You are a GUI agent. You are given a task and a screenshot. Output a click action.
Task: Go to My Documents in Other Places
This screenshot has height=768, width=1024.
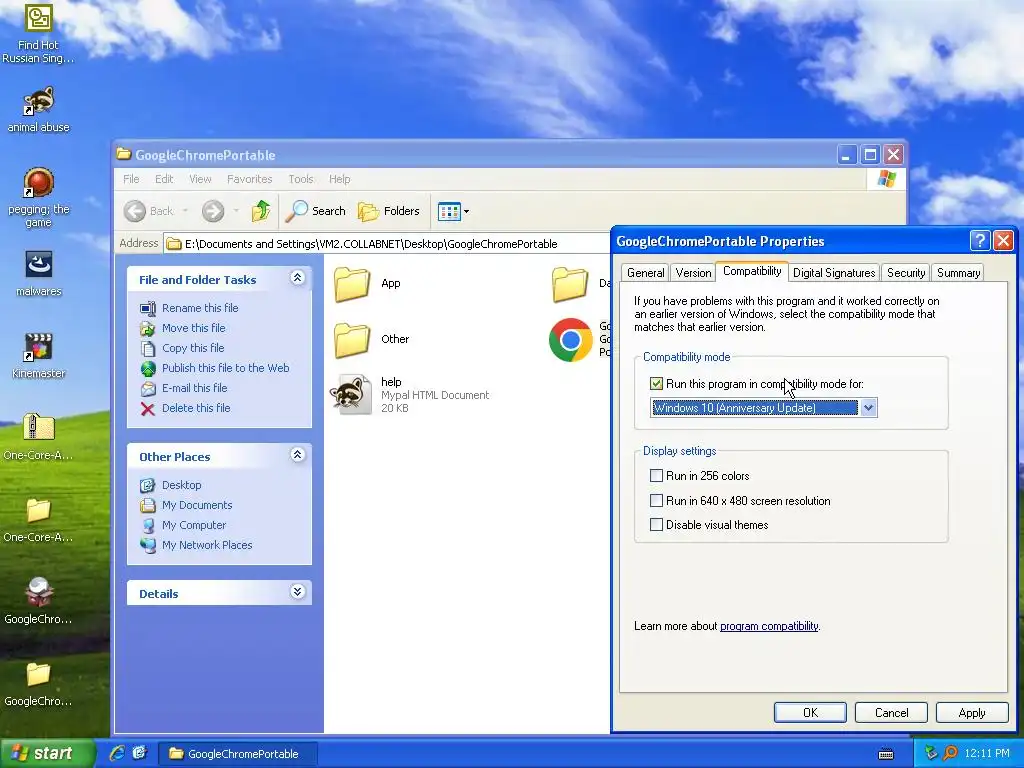(x=197, y=505)
